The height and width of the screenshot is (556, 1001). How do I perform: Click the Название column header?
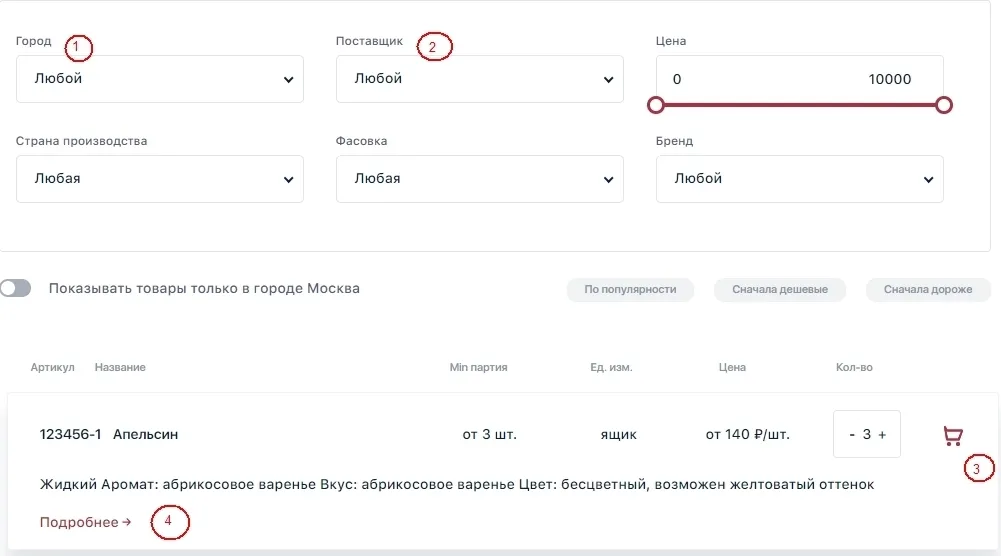tap(120, 367)
